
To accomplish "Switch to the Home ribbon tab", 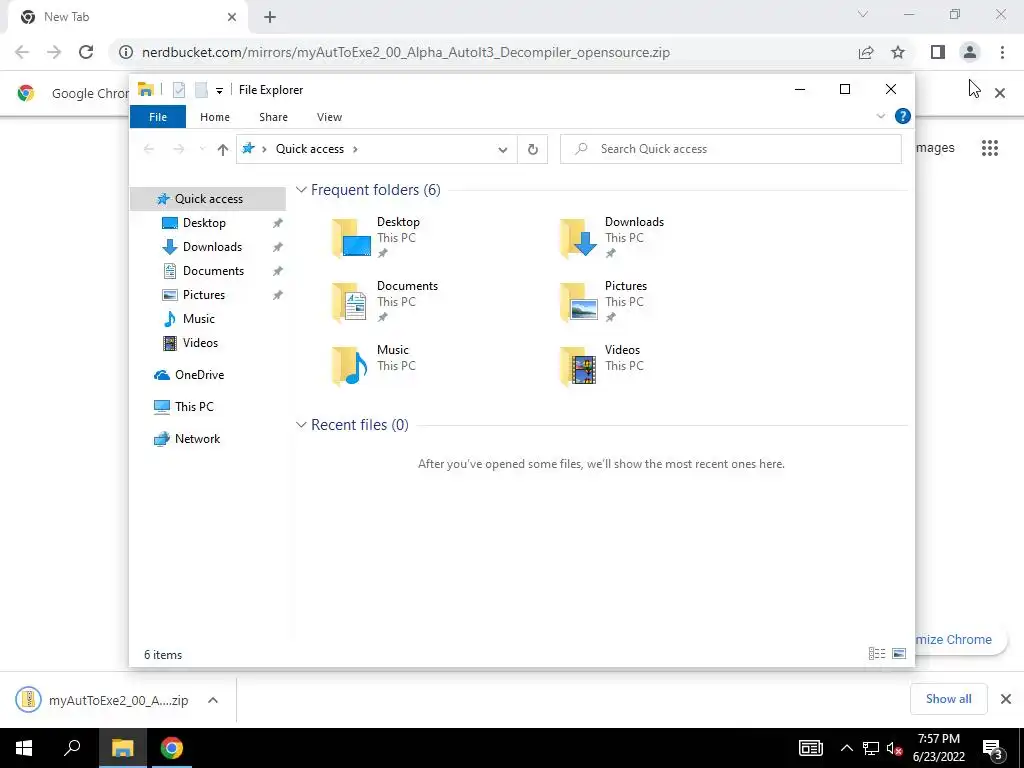I will (x=215, y=117).
